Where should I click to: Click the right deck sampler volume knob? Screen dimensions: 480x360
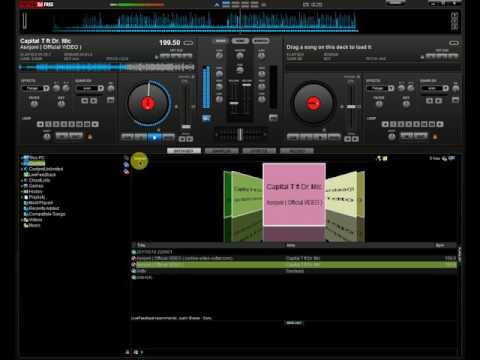click(x=456, y=88)
